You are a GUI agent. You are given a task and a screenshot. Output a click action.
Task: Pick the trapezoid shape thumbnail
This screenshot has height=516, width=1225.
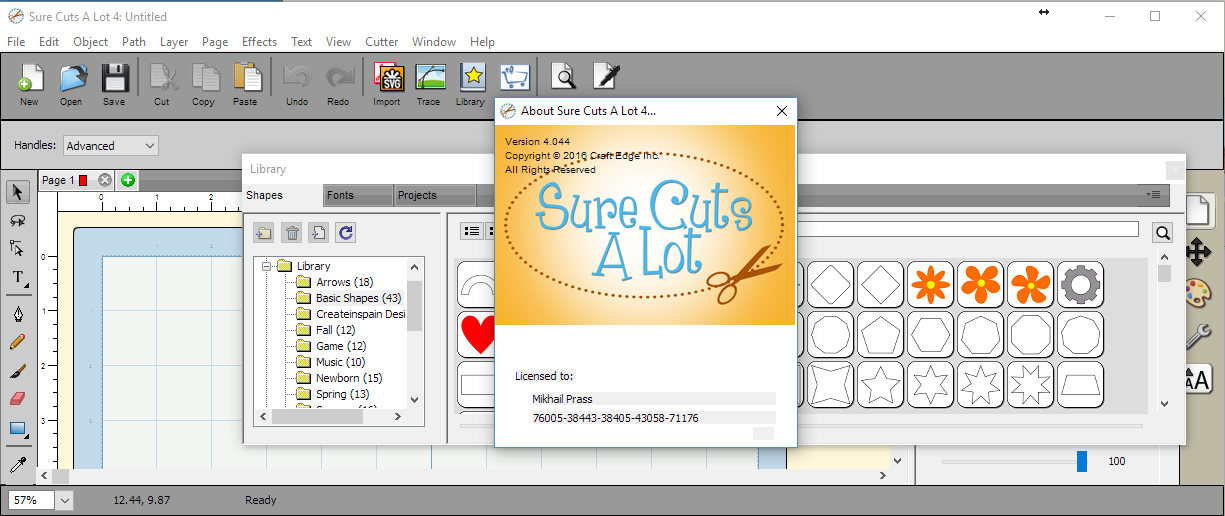pos(1080,384)
